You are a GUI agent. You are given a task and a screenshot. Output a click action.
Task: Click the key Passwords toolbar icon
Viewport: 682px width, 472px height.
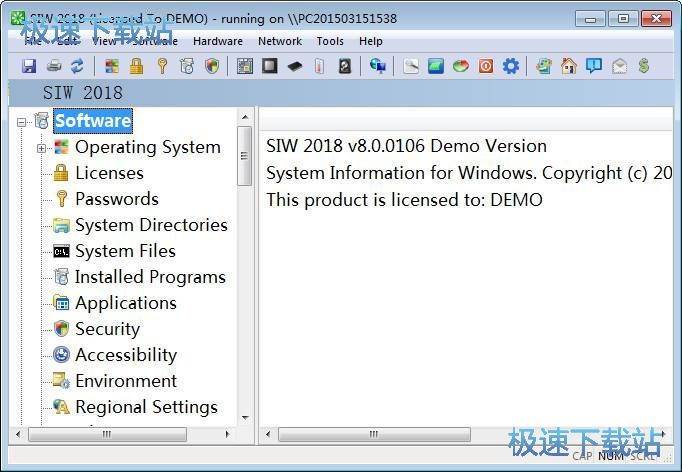(x=161, y=66)
